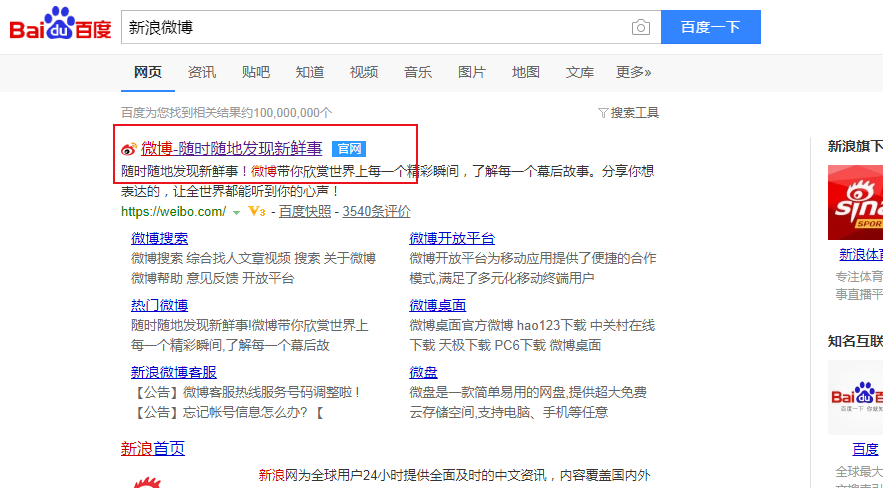Open the 视频 tab
The width and height of the screenshot is (883, 488).
(364, 72)
